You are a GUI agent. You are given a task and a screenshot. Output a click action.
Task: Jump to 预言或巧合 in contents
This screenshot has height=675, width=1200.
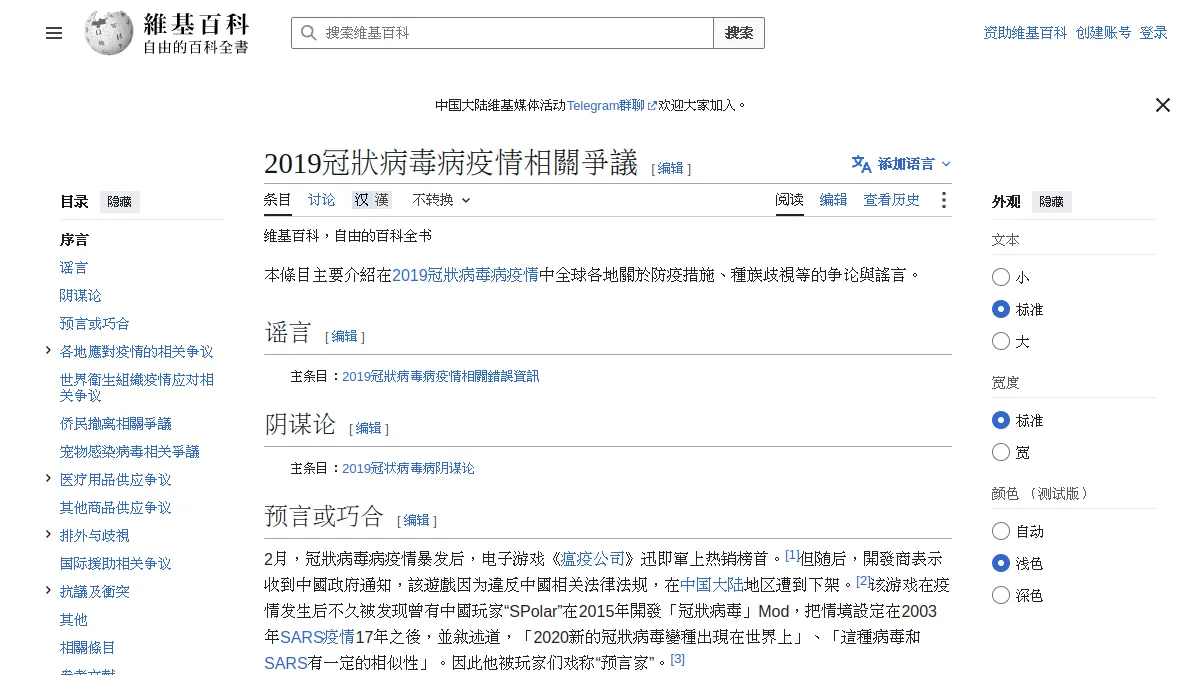click(95, 324)
